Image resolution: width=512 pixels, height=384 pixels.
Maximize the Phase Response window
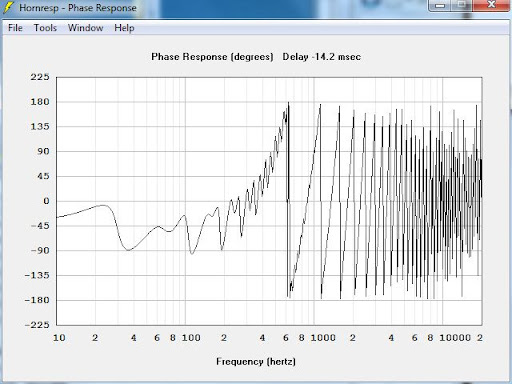coord(462,5)
